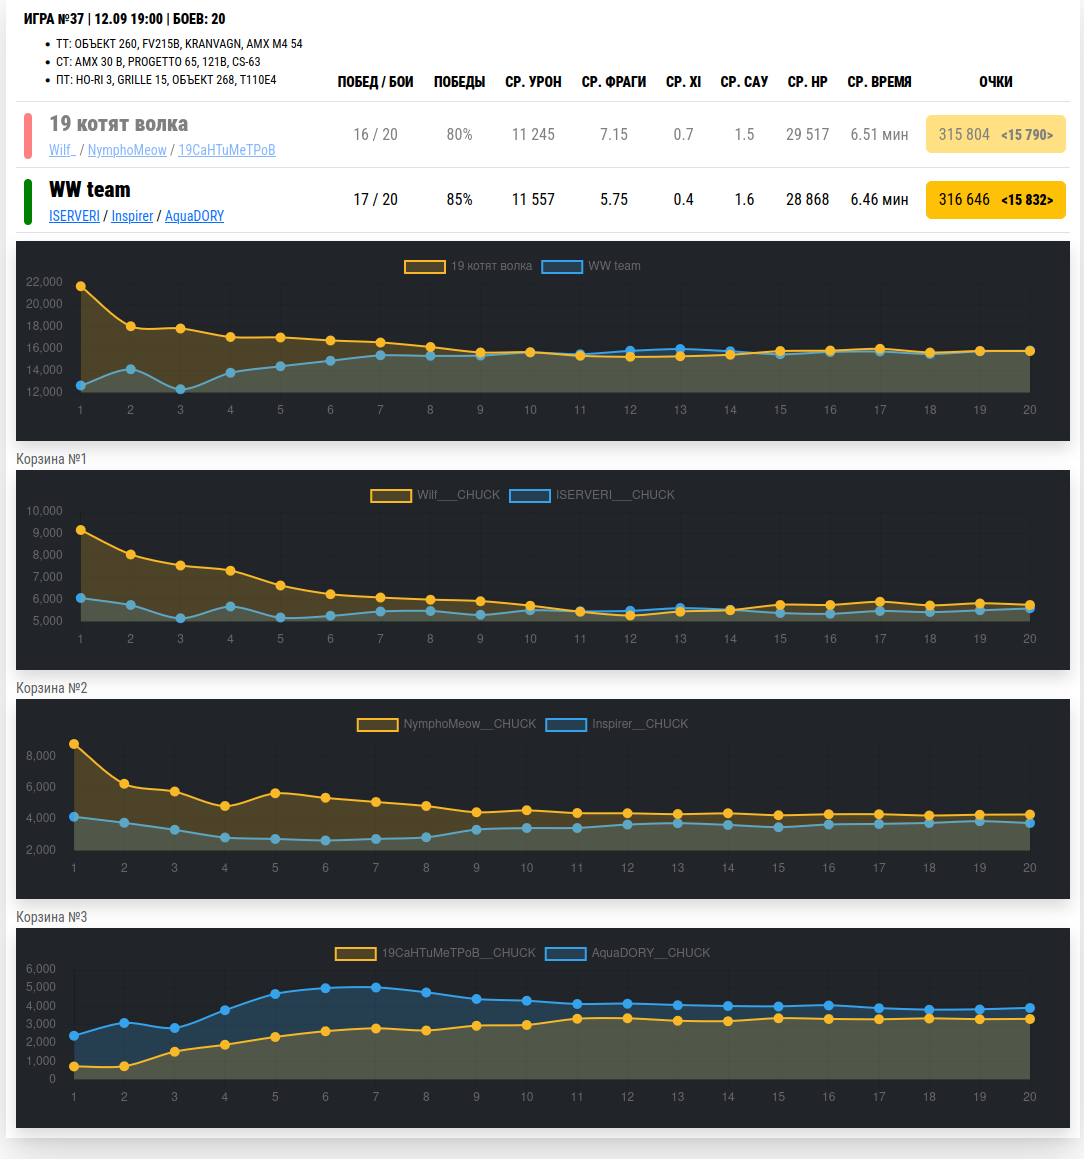Click the 'СР. УРОН' column header

533,82
